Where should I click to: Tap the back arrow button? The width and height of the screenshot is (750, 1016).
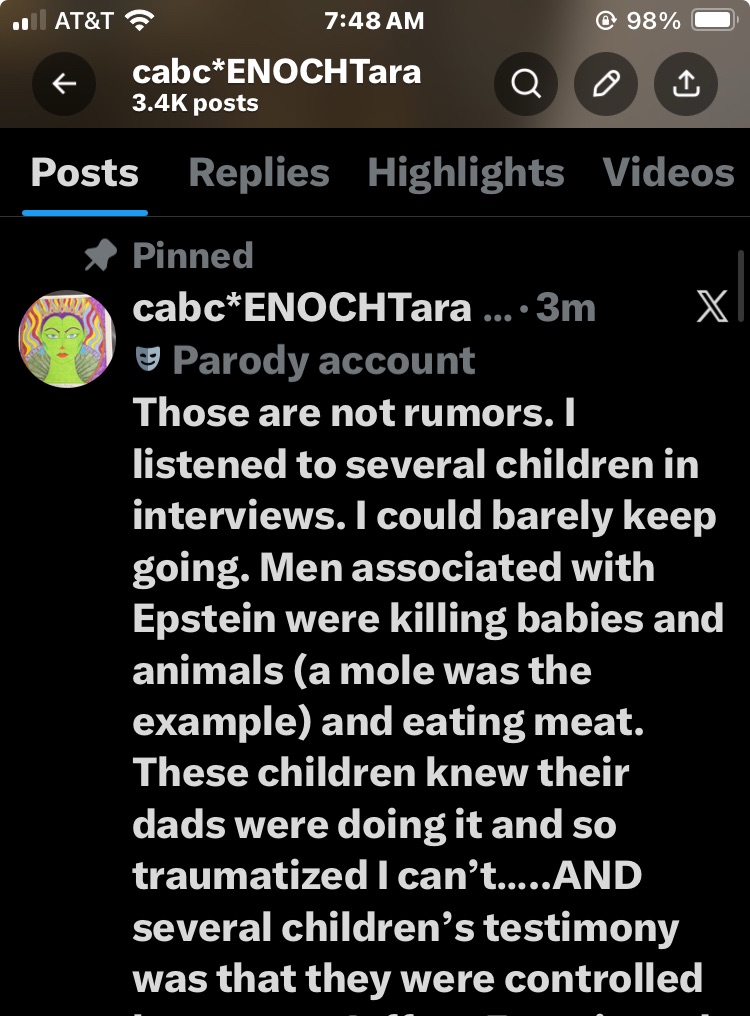click(64, 85)
